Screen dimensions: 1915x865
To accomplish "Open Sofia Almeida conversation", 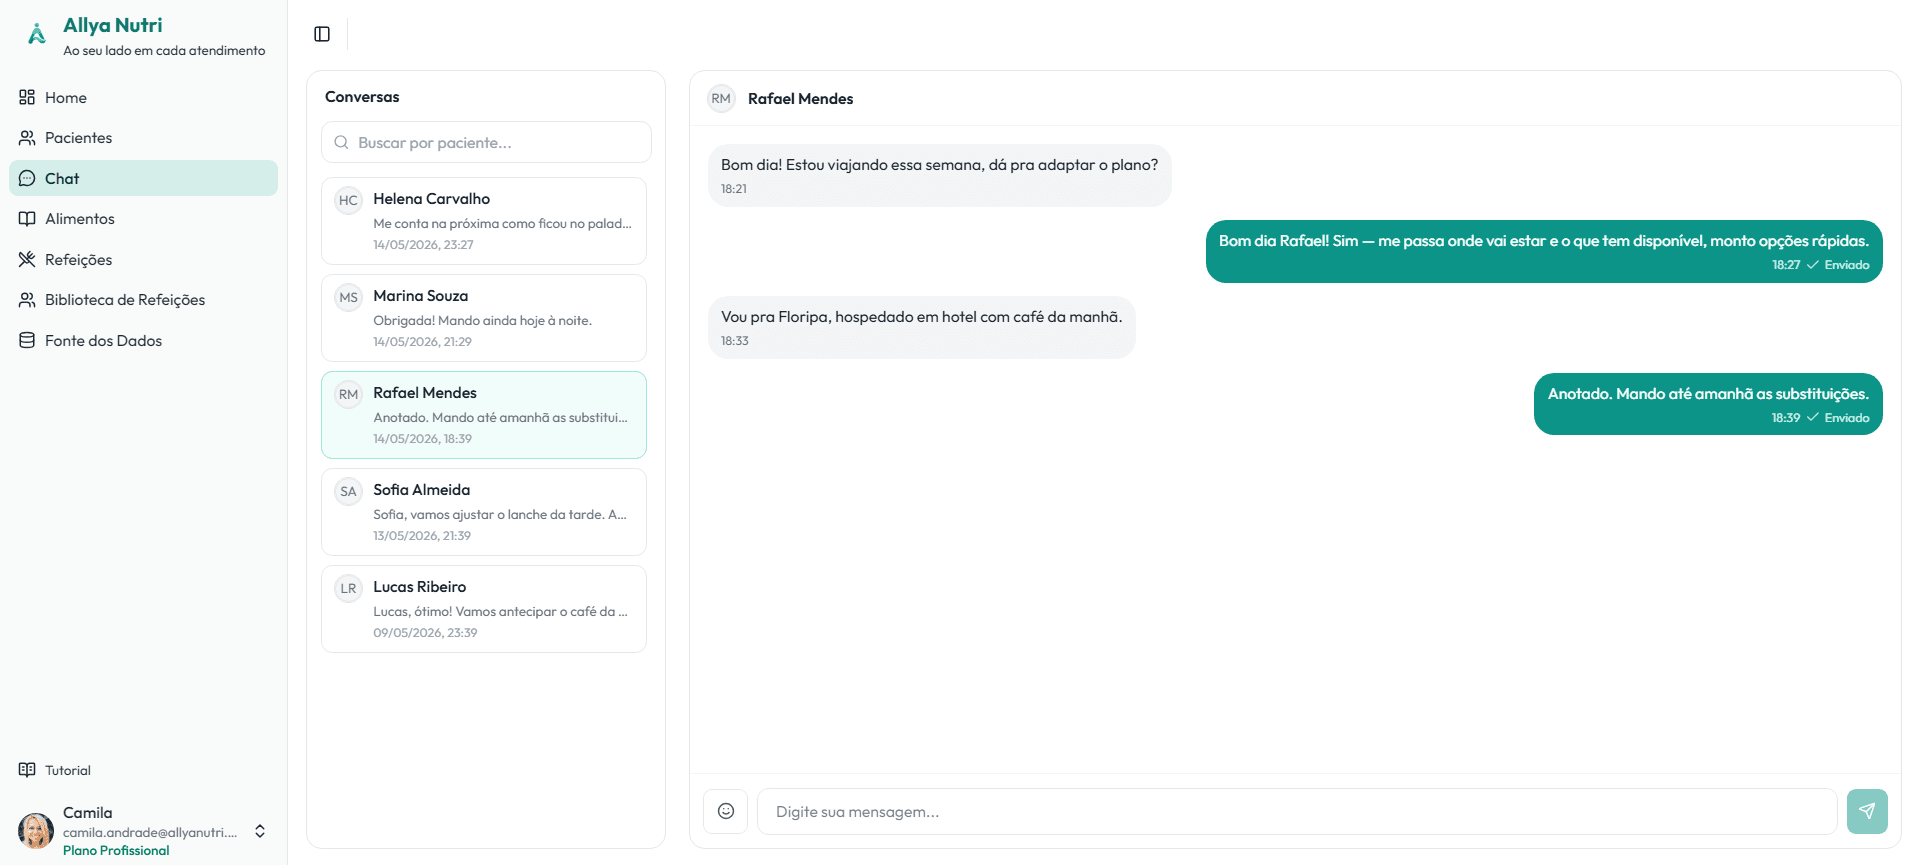I will click(x=484, y=512).
